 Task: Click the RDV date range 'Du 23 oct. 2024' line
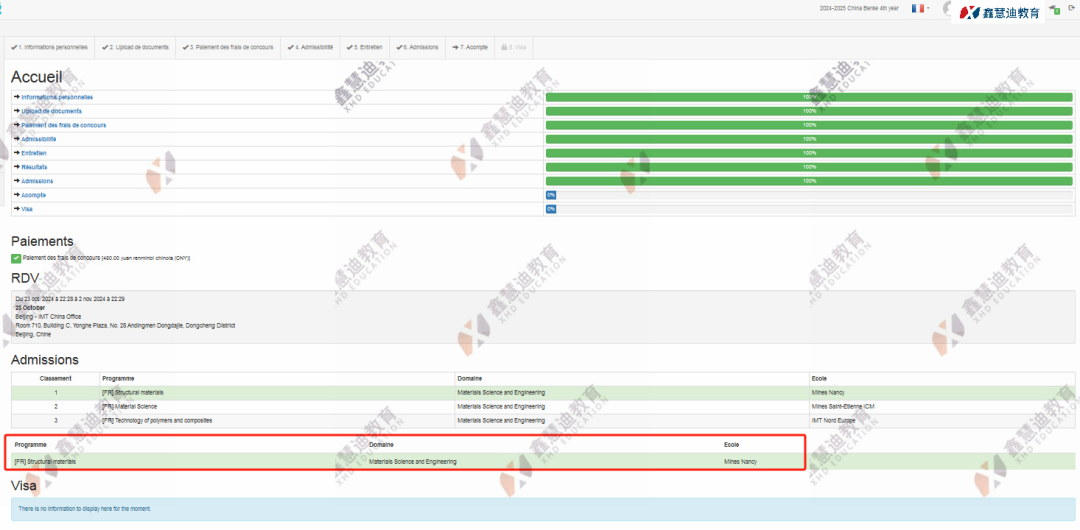coord(70,298)
